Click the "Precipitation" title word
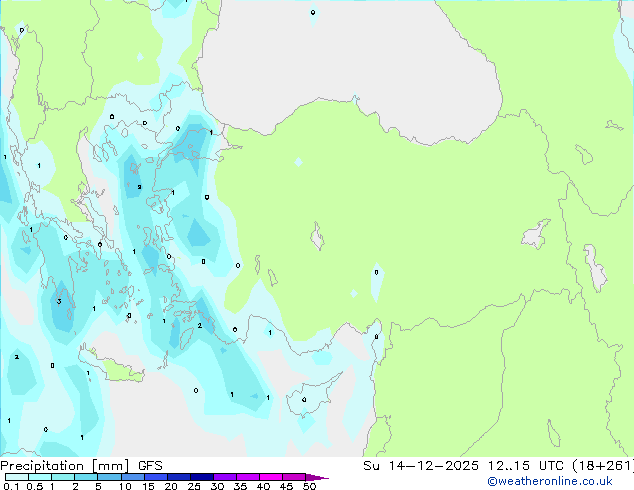The height and width of the screenshot is (490, 634). pos(42,466)
